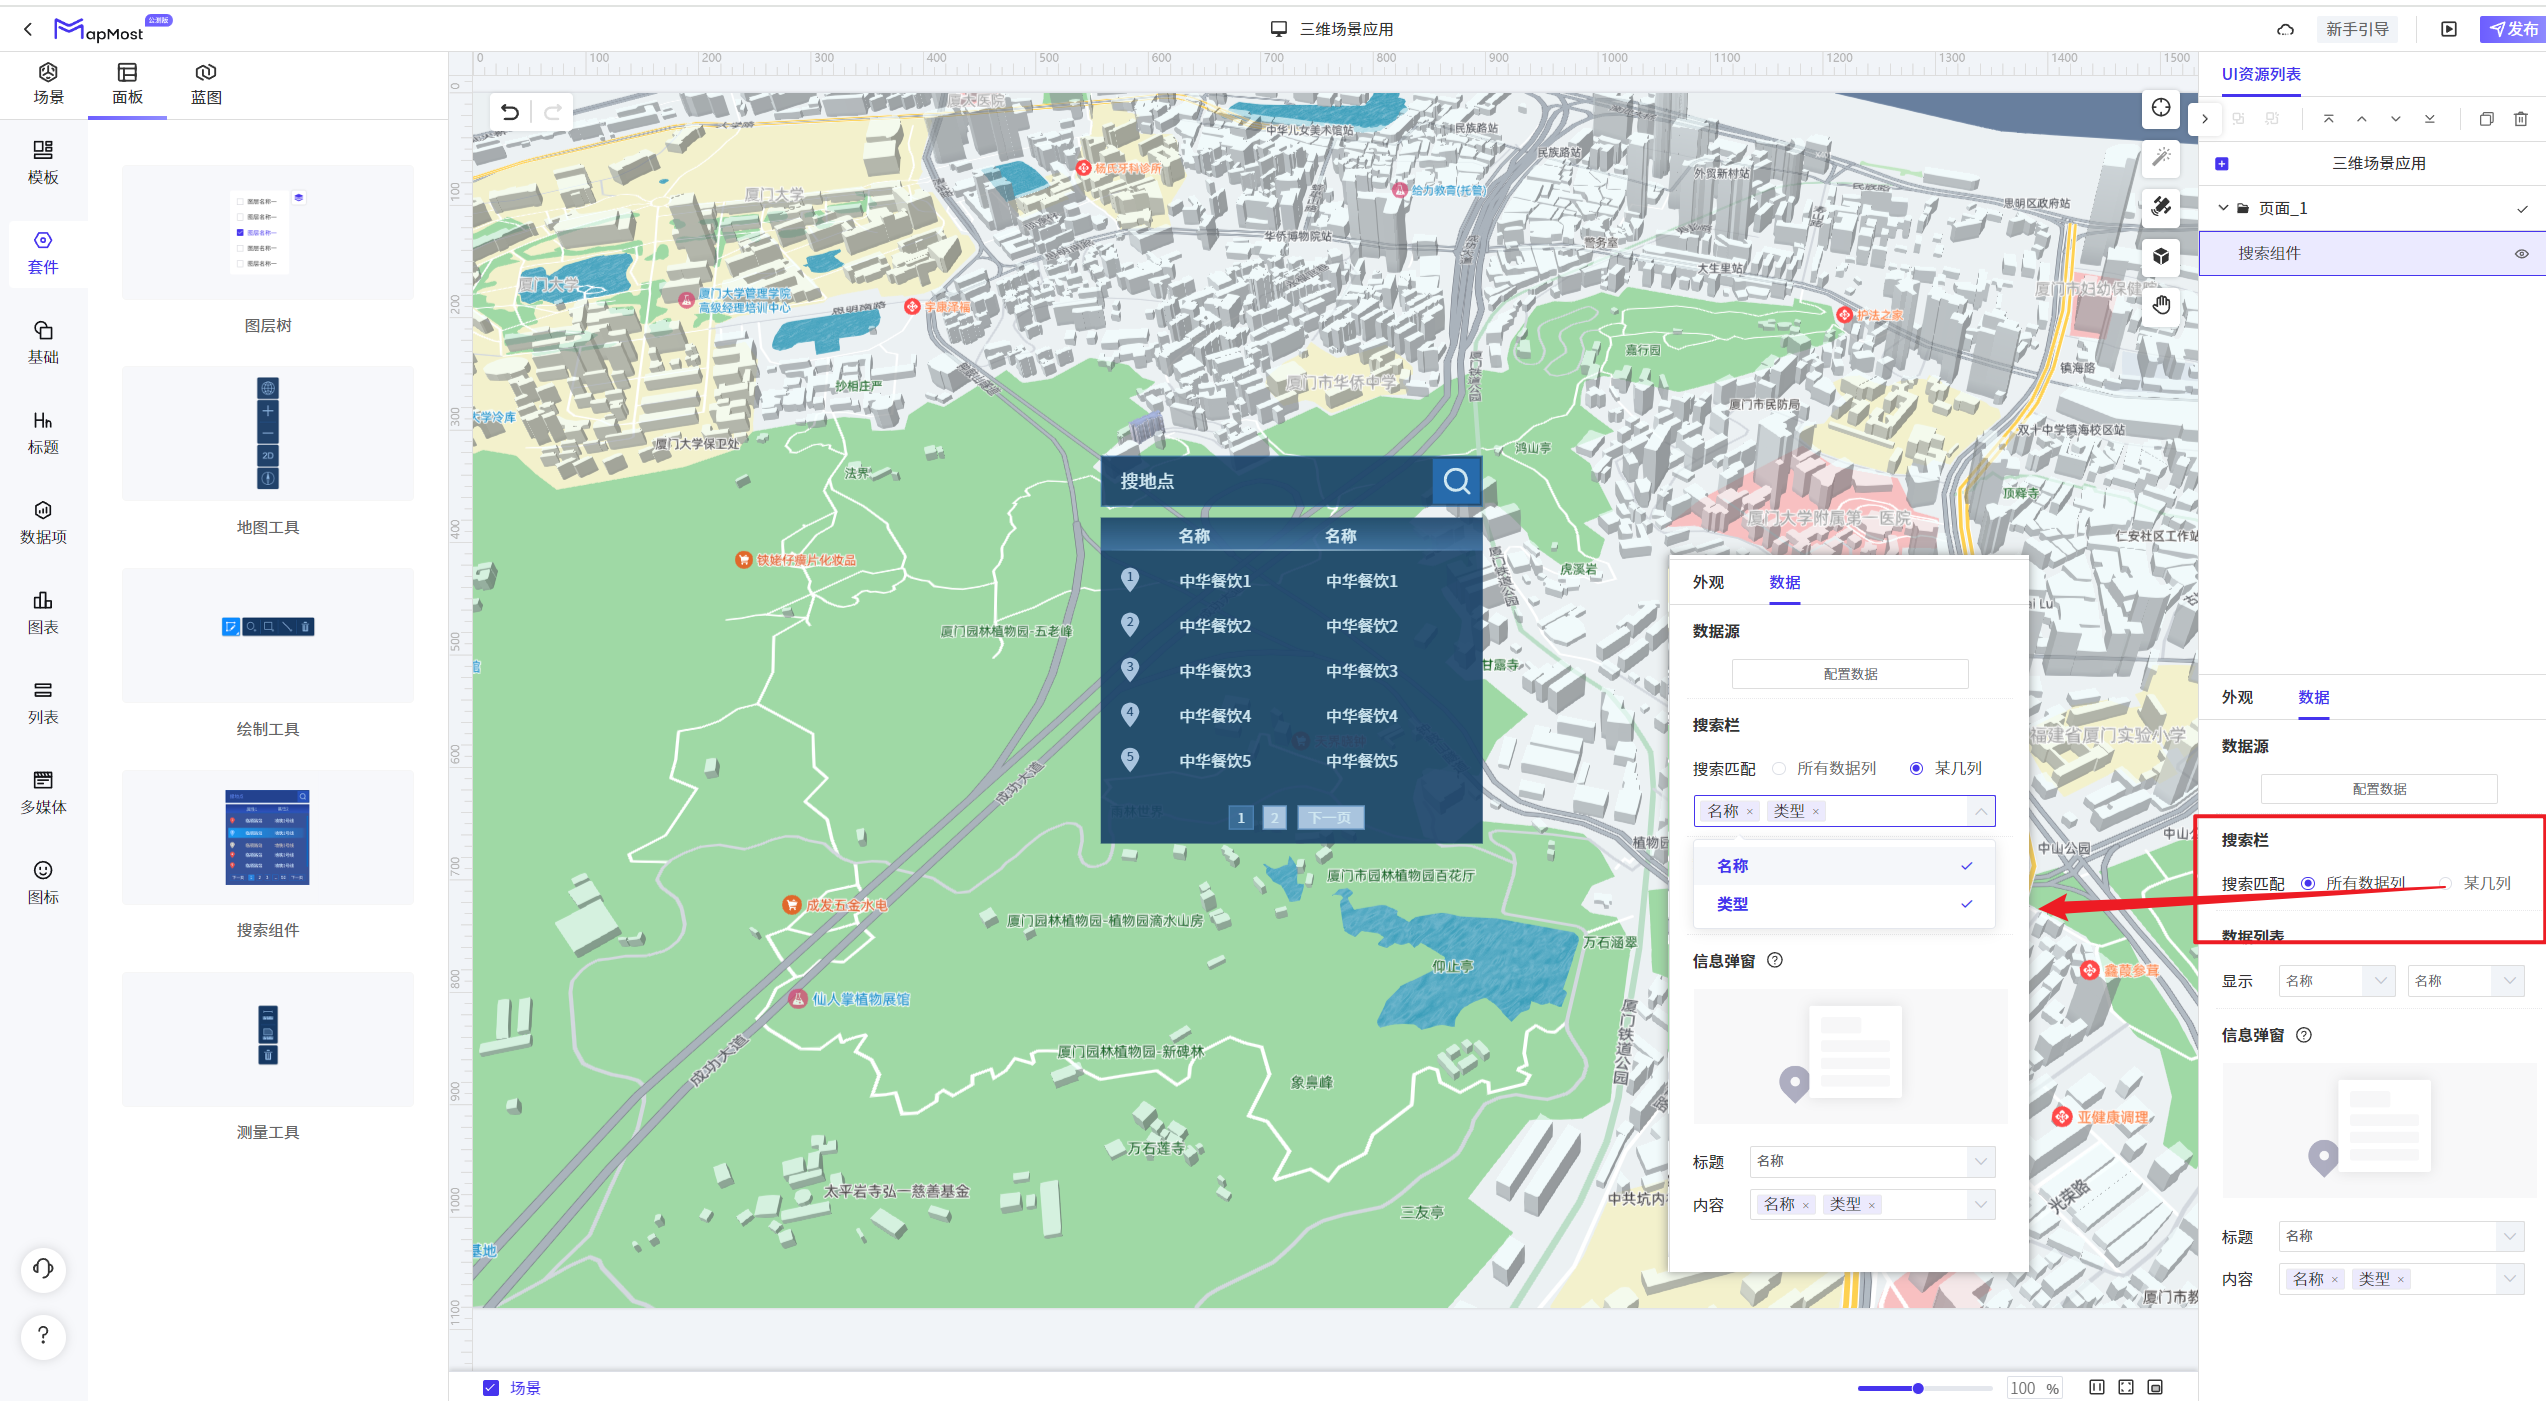Open 外观 tab in right properties panel
Screen dimensions: 2546x1401
tap(2237, 698)
